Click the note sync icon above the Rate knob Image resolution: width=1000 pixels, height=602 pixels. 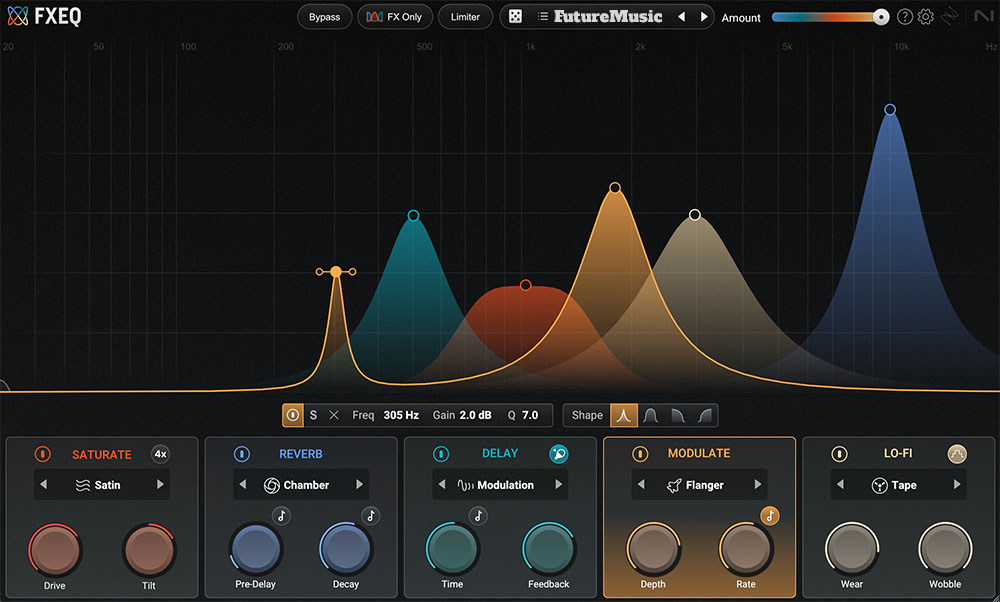pos(770,516)
